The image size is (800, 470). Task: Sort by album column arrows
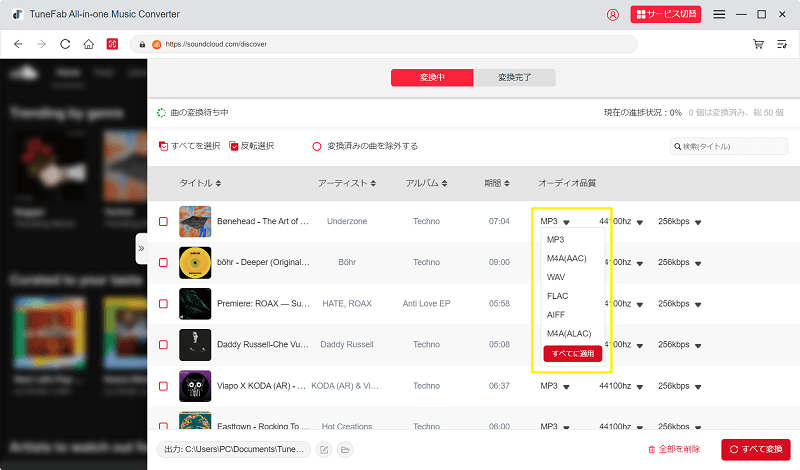coord(444,183)
